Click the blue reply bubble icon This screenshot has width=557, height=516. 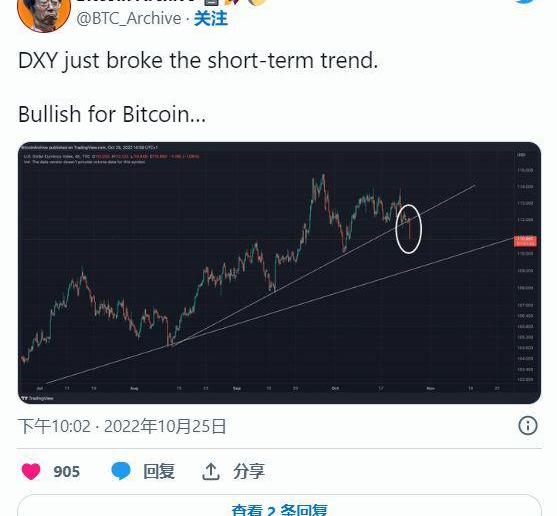tap(121, 471)
